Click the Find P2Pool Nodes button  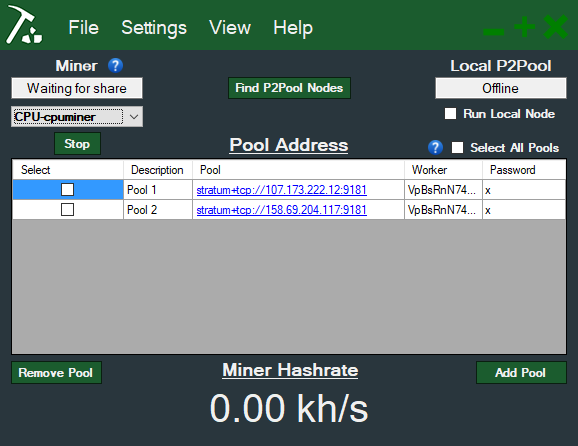tap(289, 88)
